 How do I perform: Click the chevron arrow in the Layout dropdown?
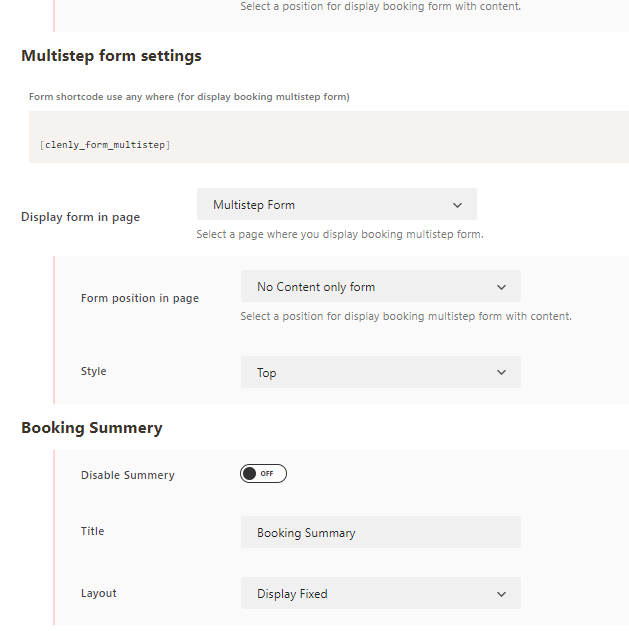(x=501, y=594)
